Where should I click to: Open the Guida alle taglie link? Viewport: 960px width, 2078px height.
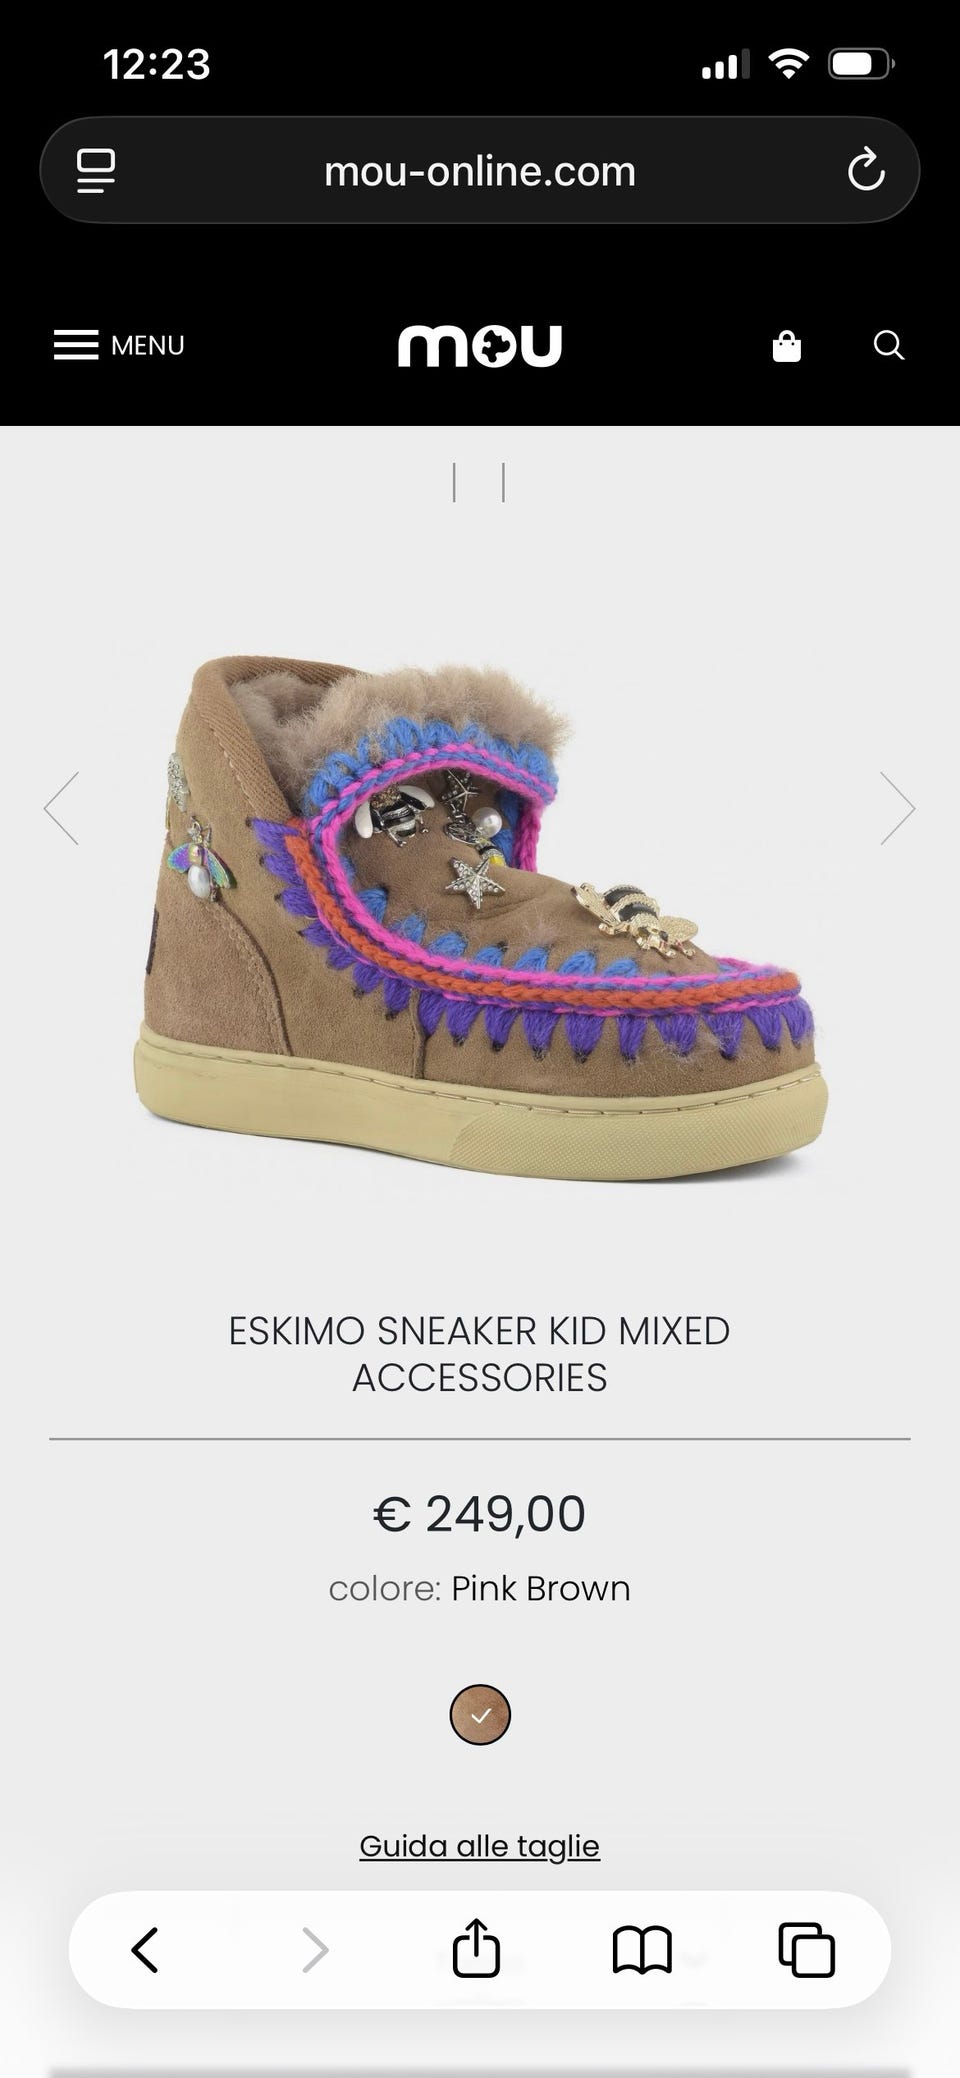pos(480,1846)
